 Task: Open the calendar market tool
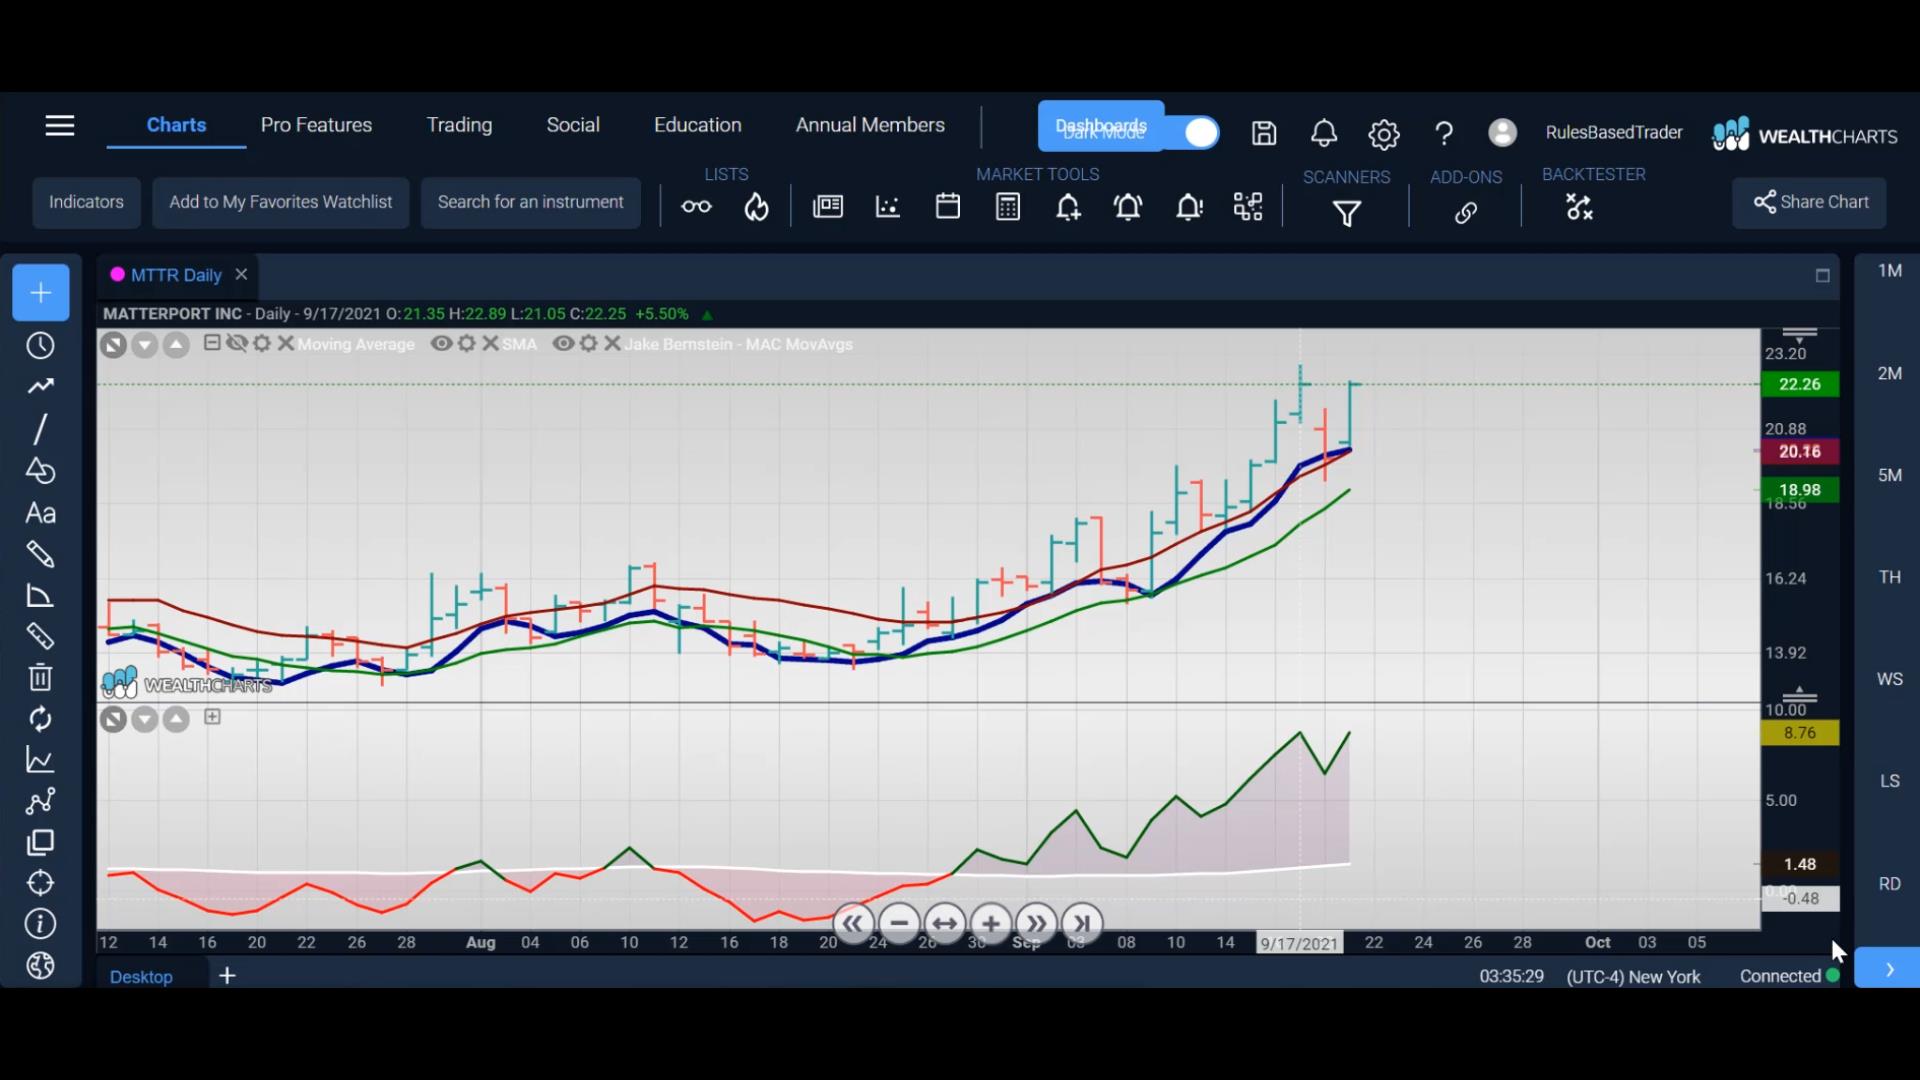948,207
